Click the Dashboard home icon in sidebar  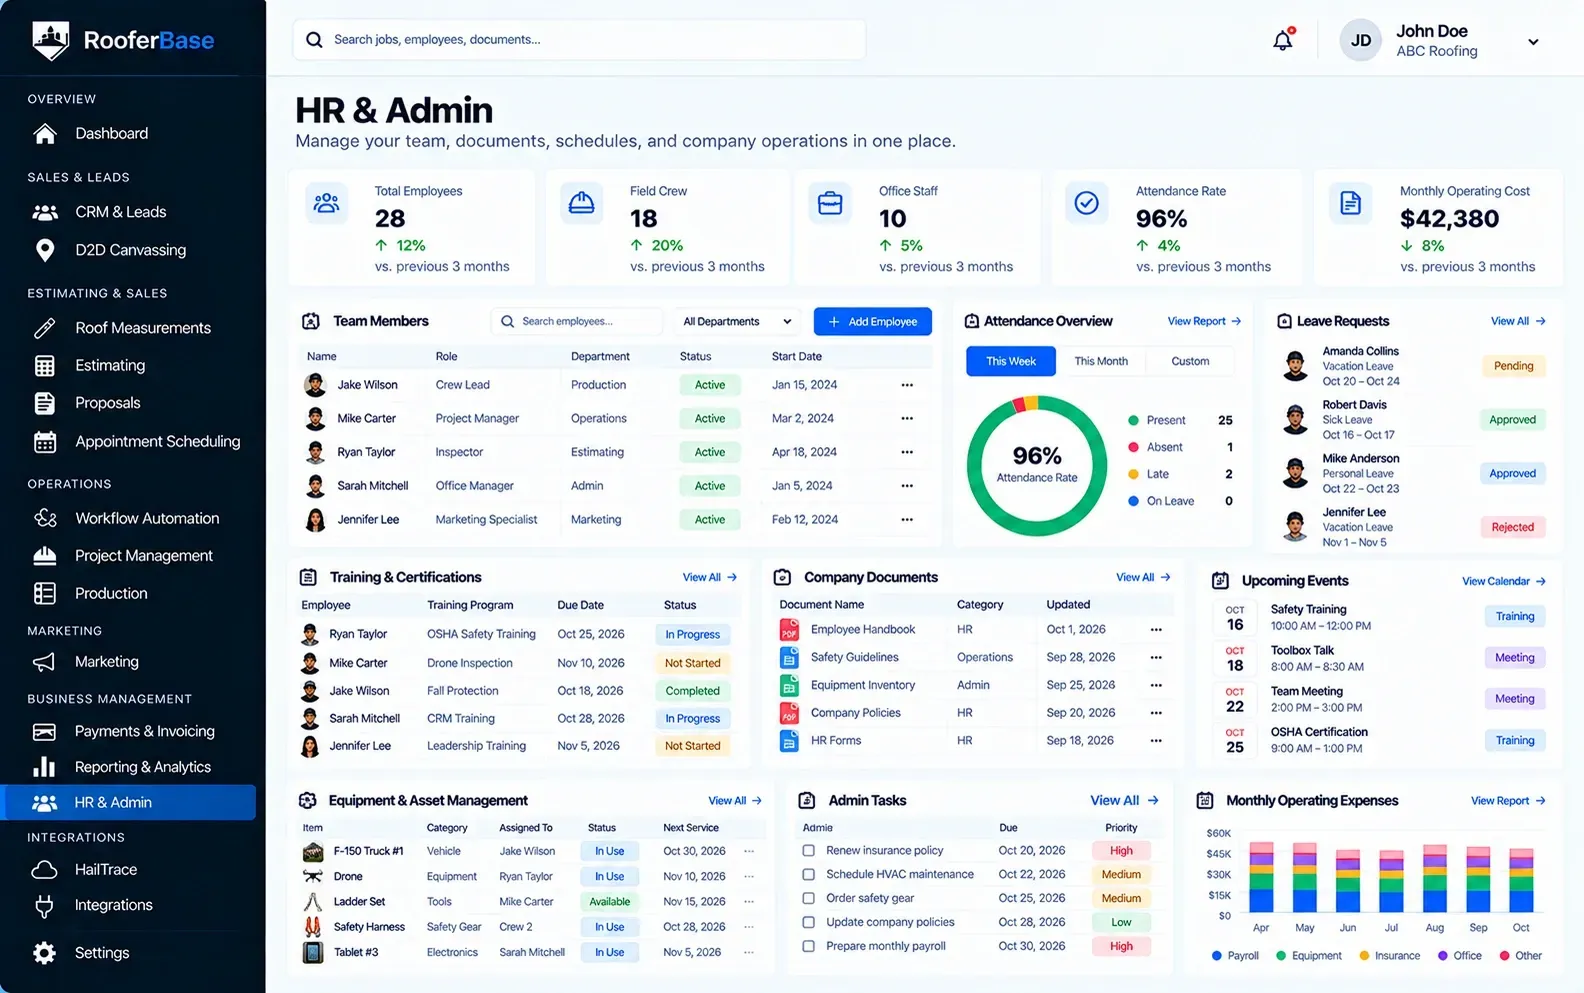click(x=45, y=134)
